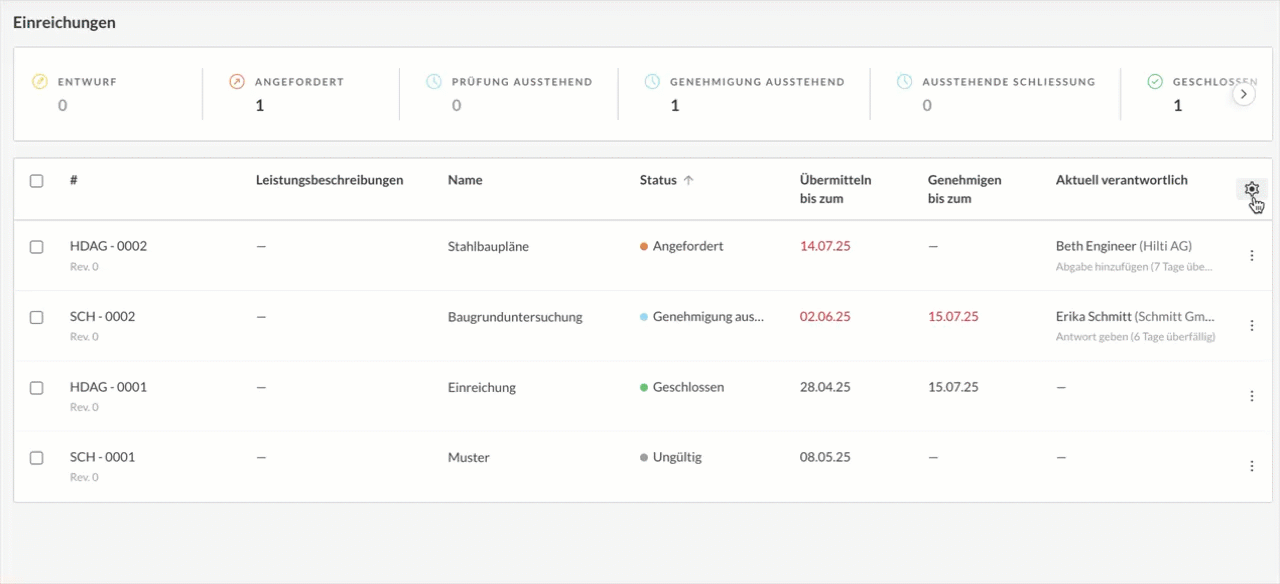
Task: Click the name Baugrunduntersuchung
Action: tap(515, 317)
